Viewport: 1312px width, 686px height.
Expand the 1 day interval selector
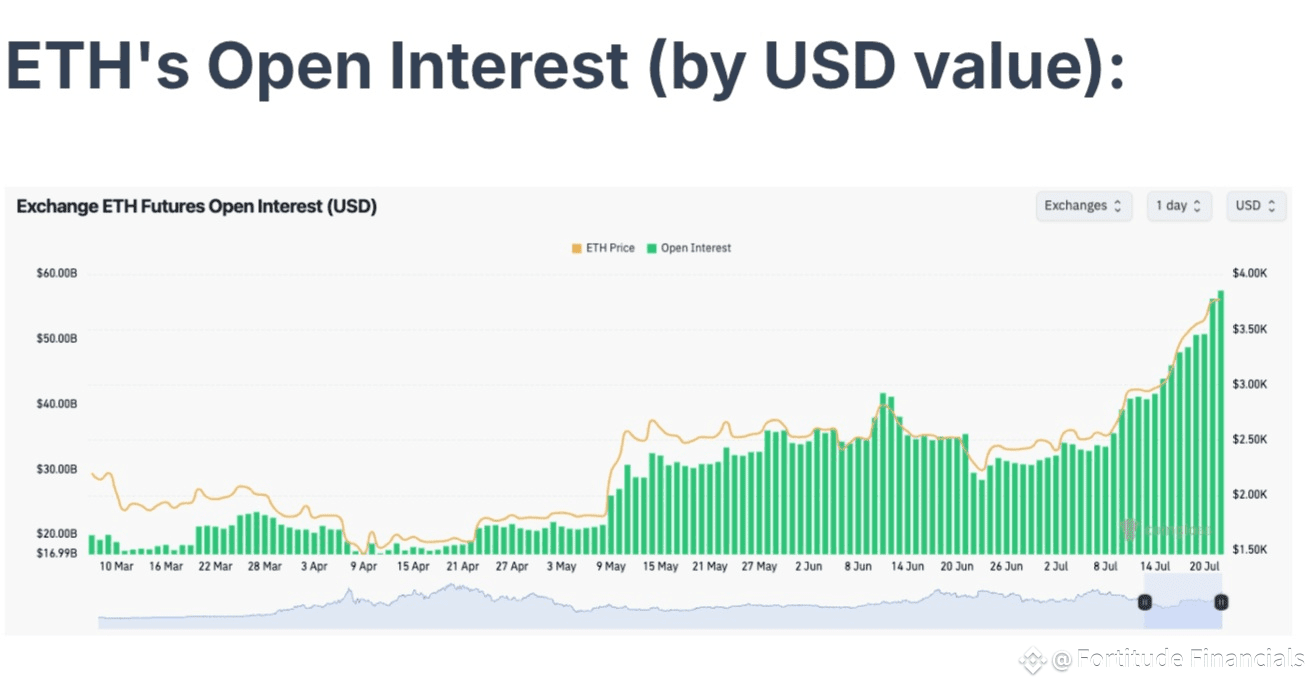click(1179, 206)
